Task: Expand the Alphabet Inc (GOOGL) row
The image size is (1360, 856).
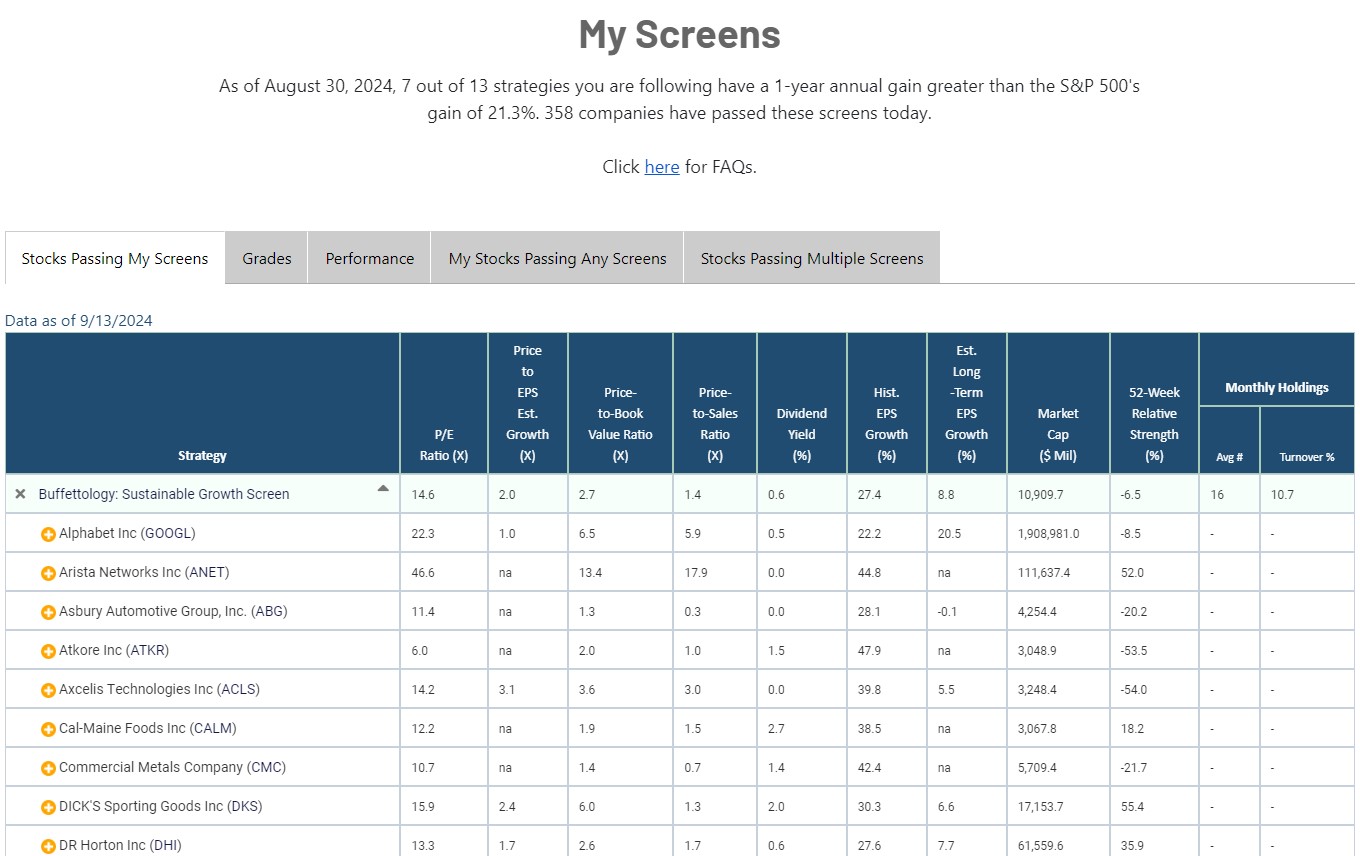Action: [x=48, y=533]
